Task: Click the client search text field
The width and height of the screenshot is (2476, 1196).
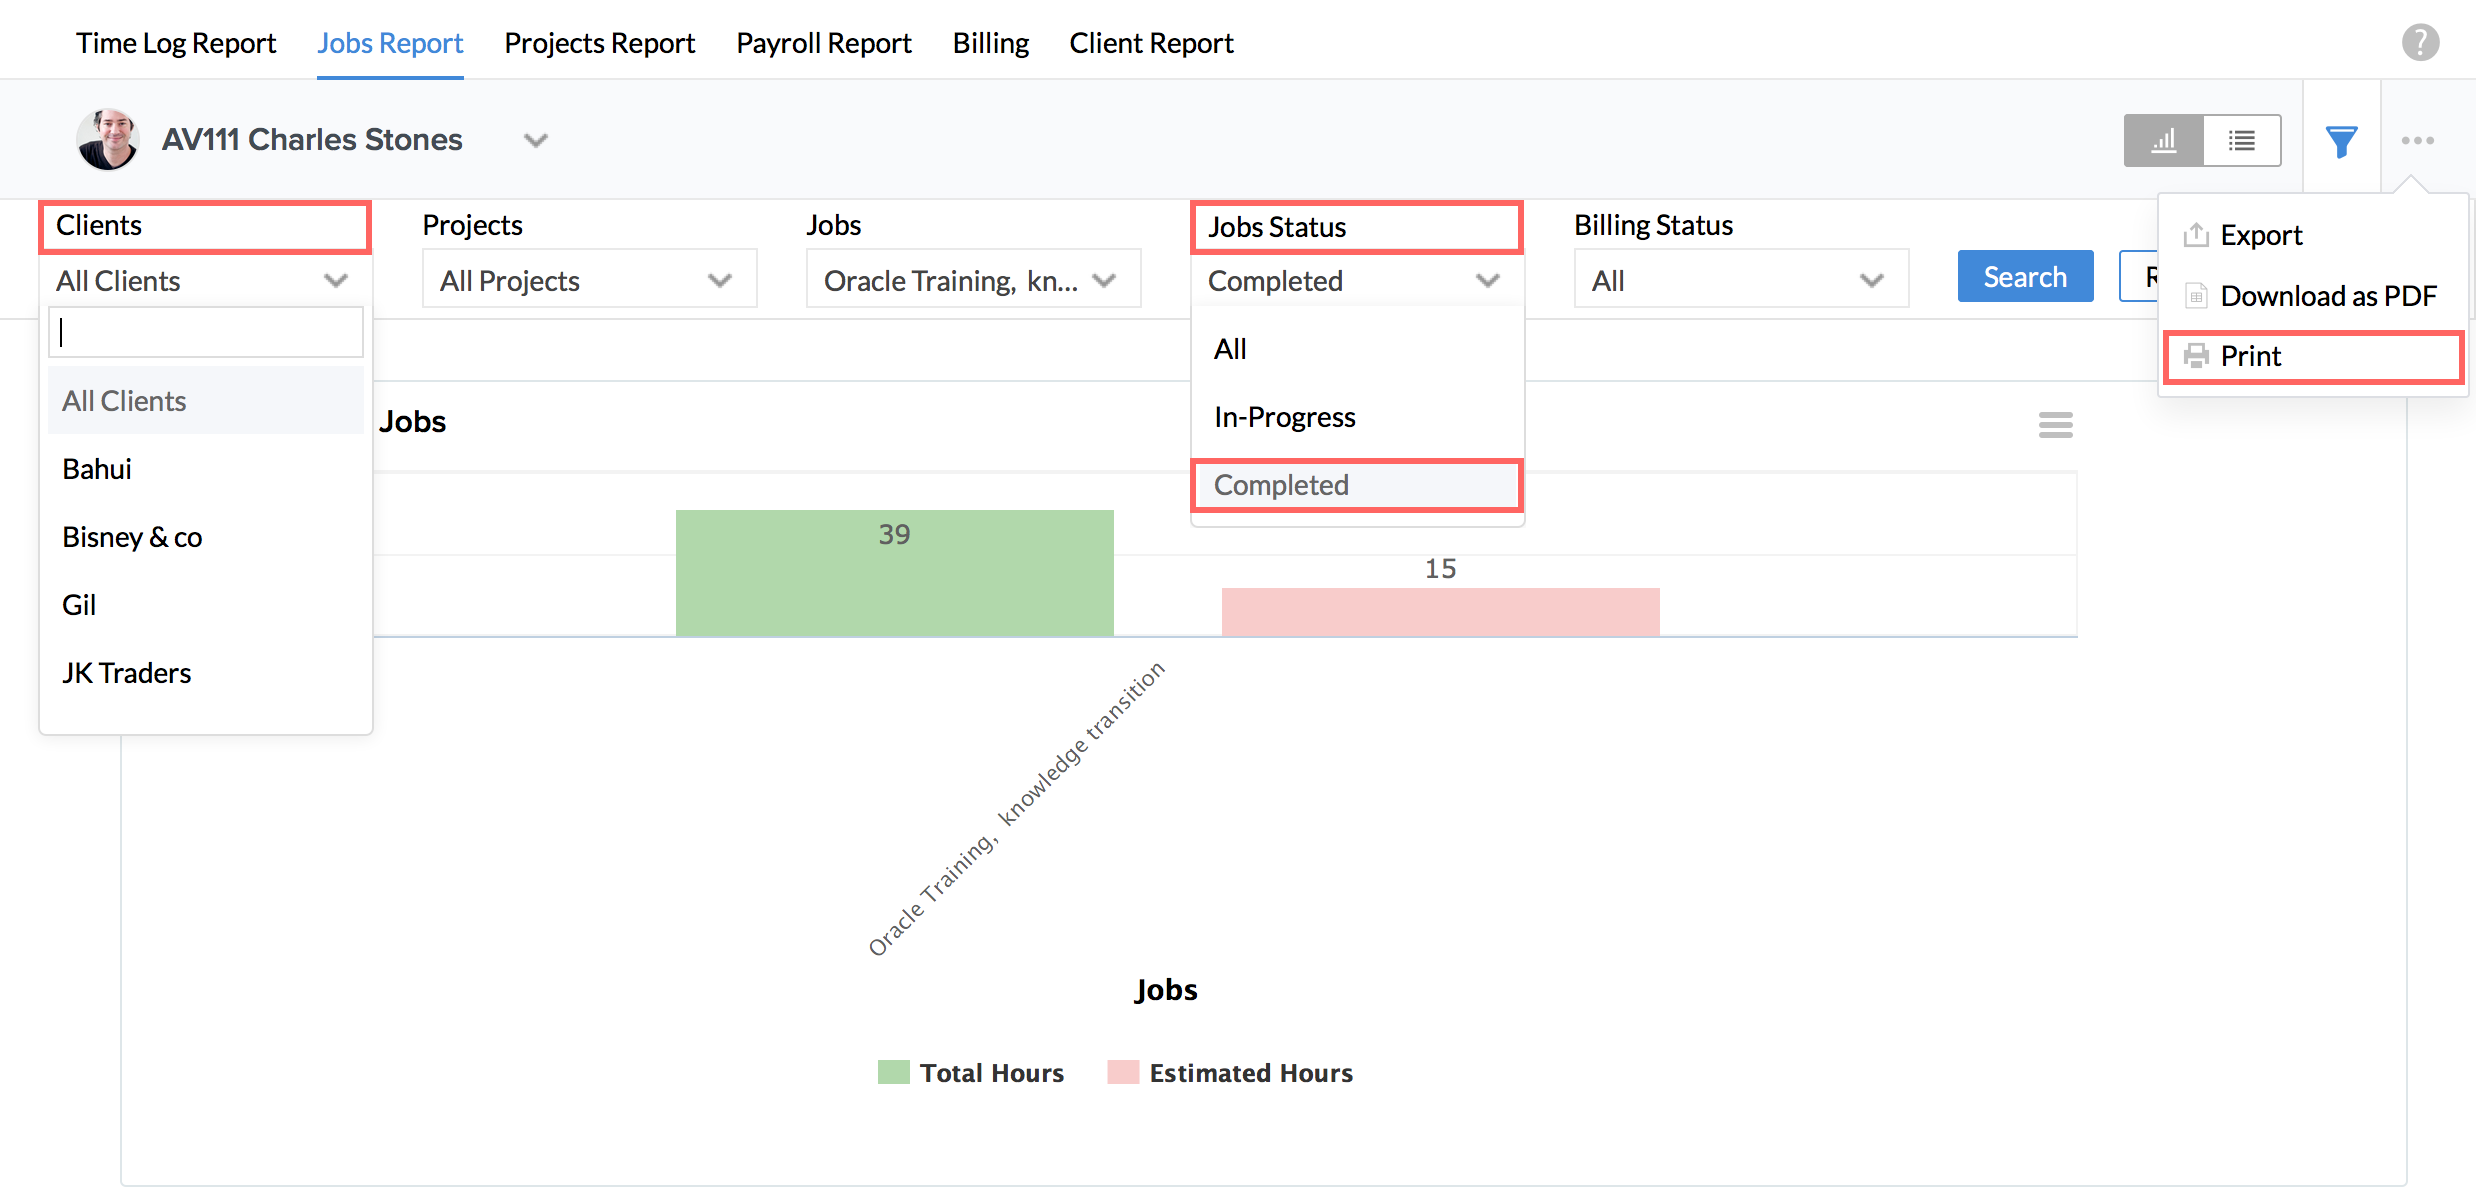Action: click(206, 333)
